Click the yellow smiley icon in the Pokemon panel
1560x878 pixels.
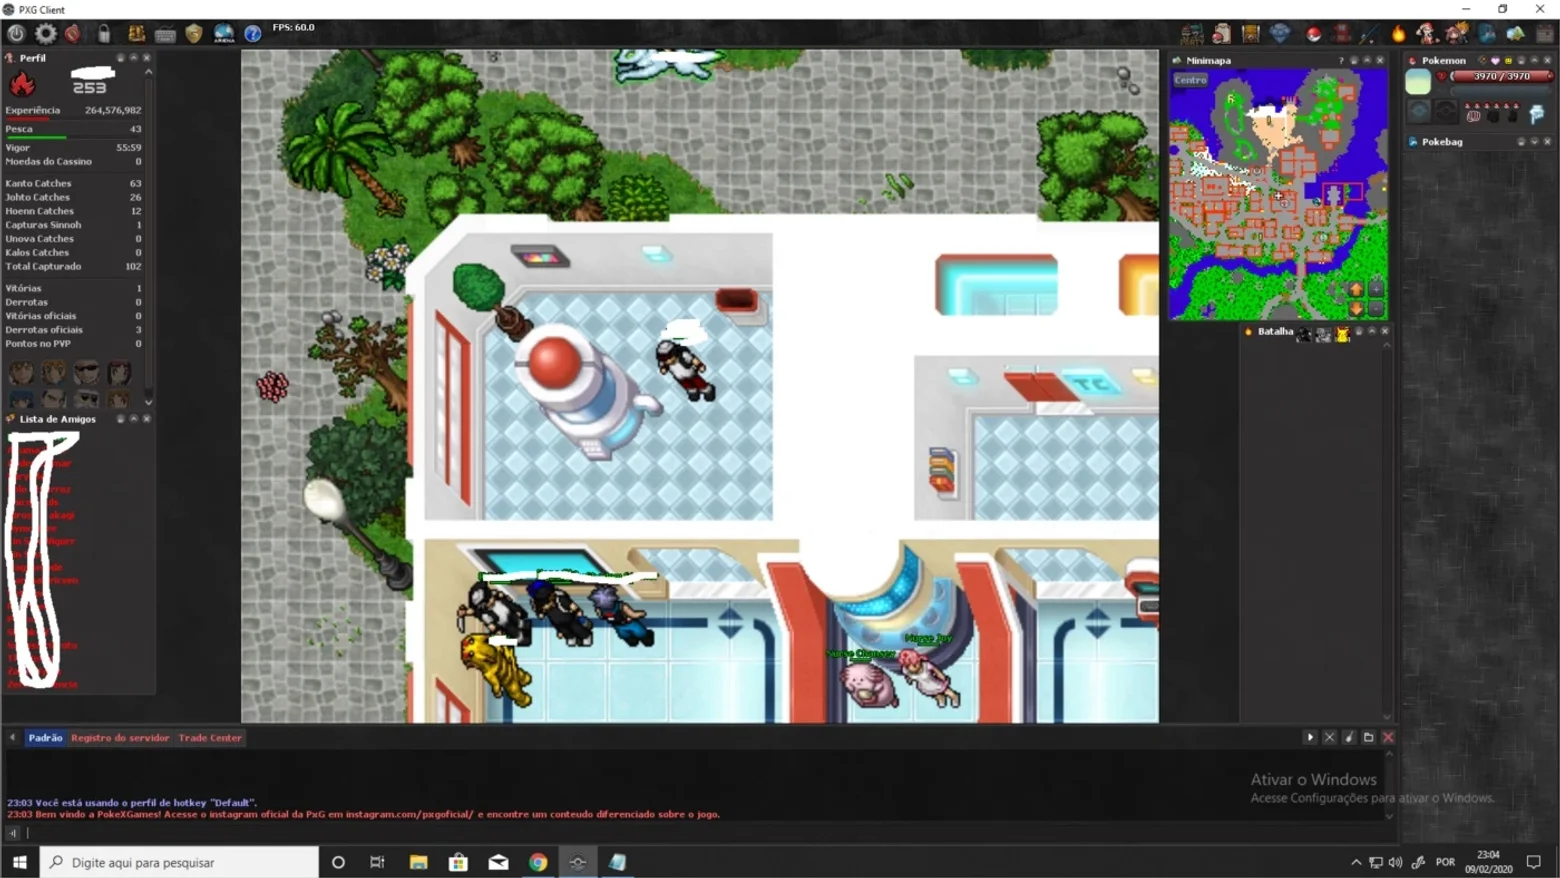pos(1508,60)
